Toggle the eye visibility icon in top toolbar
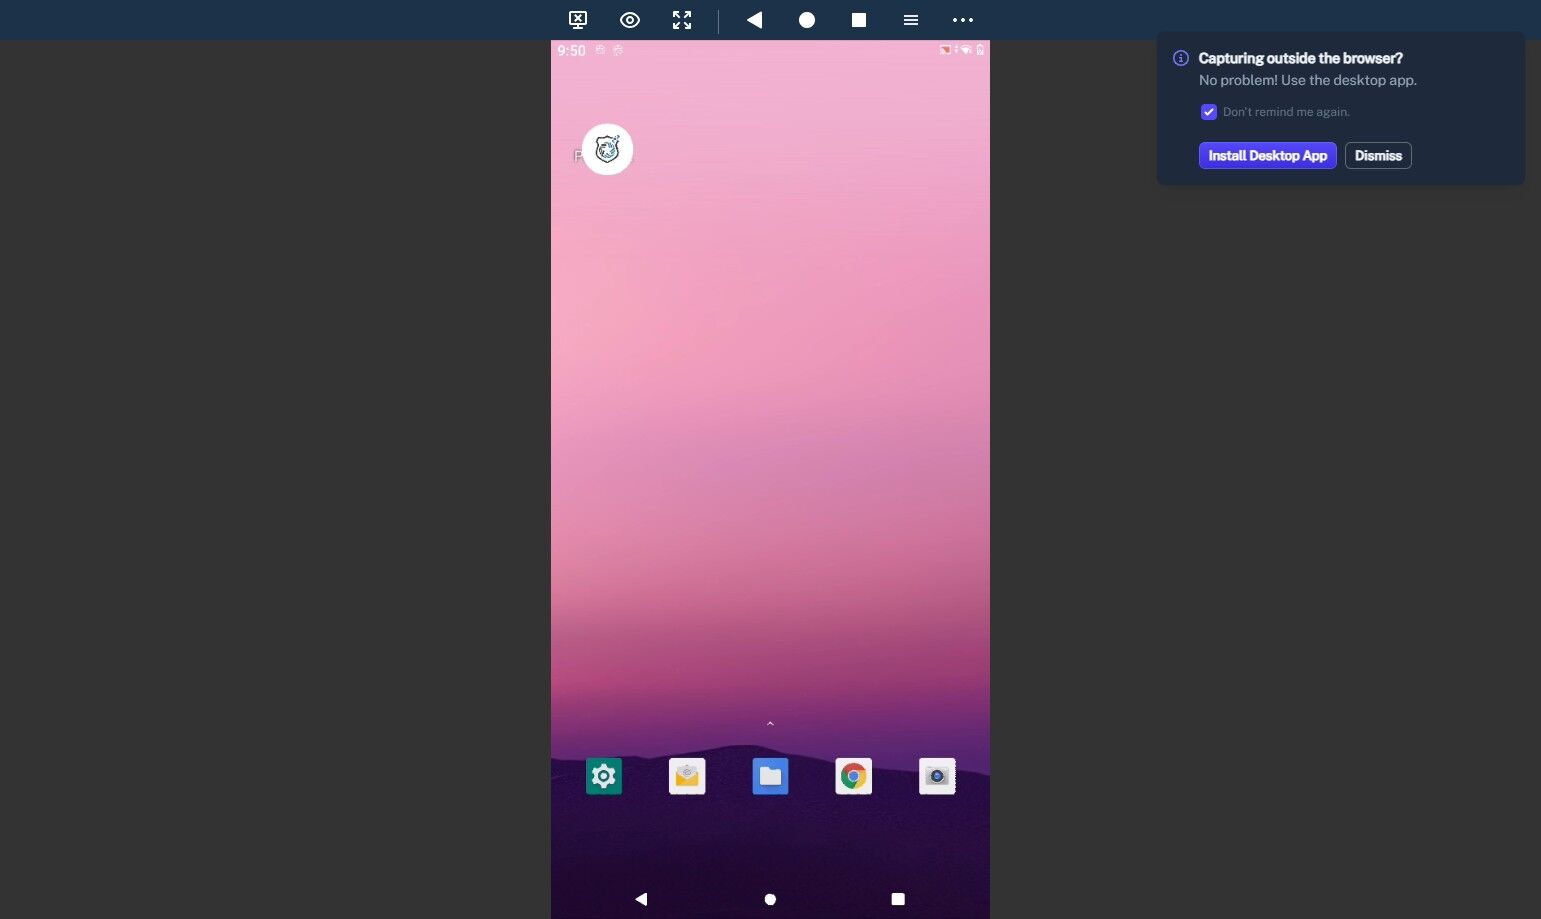 click(630, 20)
